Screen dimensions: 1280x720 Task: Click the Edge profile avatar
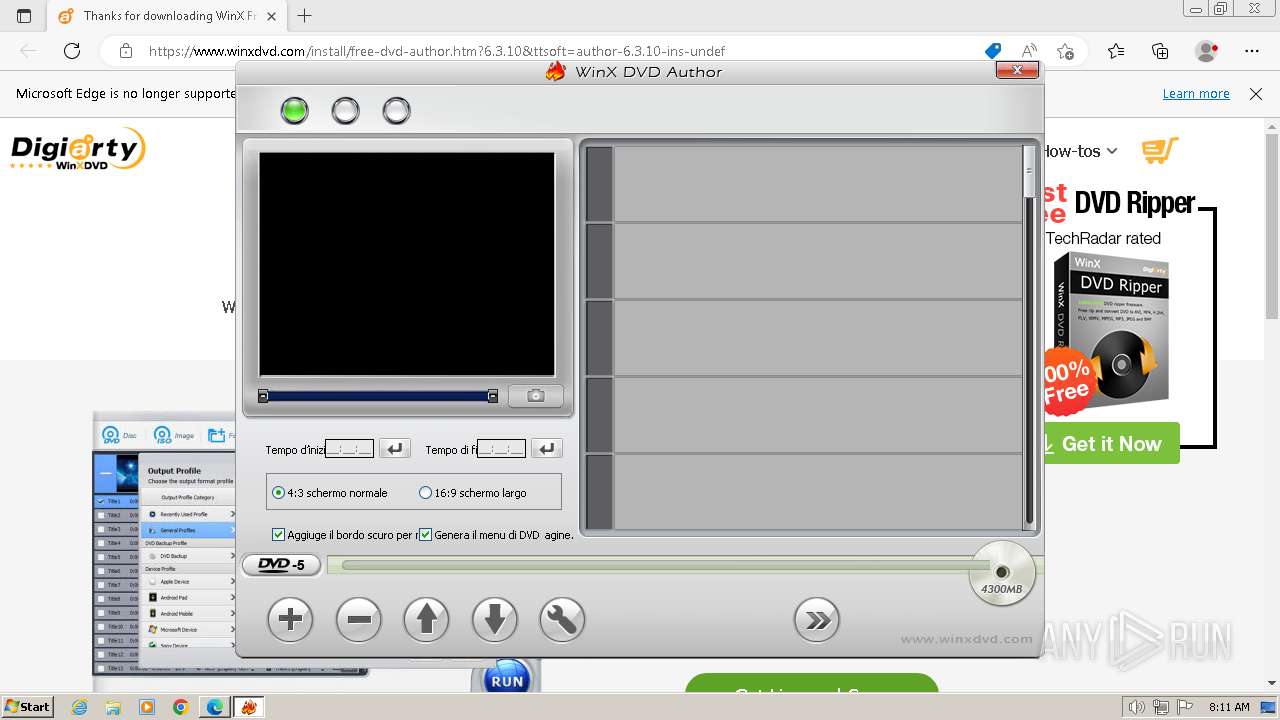point(1206,51)
